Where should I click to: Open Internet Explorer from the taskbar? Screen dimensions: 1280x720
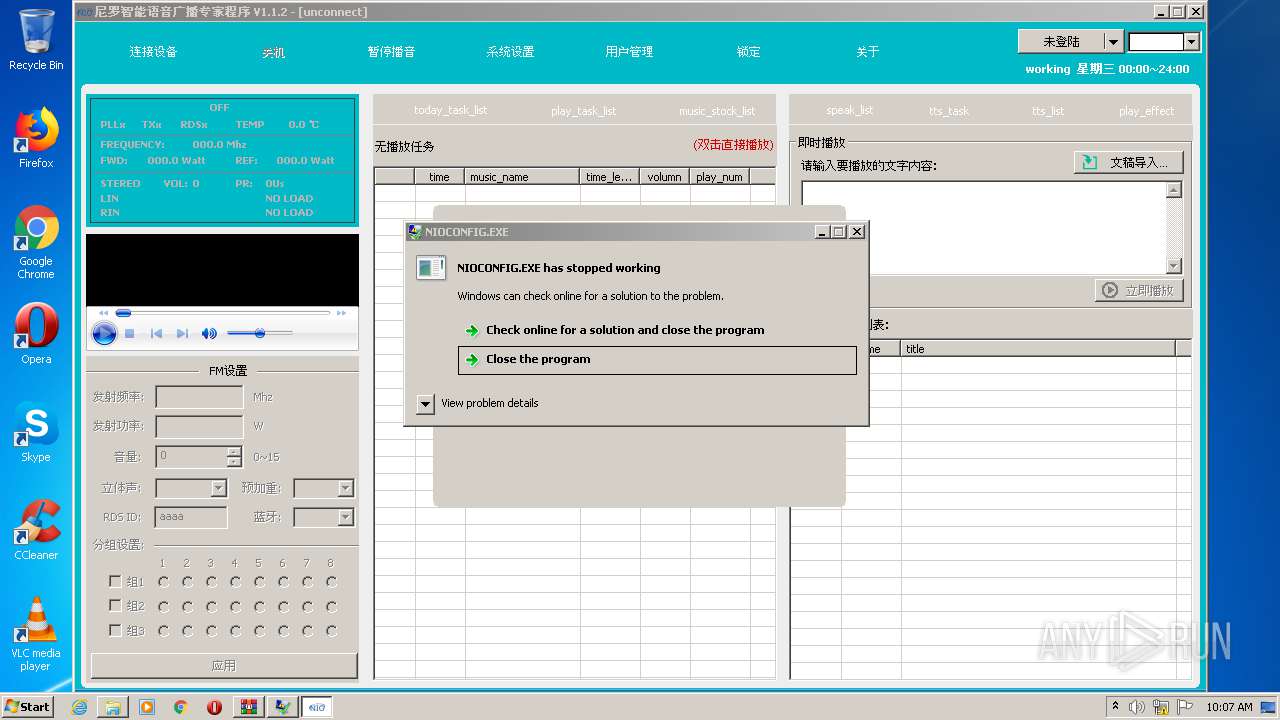tap(79, 707)
